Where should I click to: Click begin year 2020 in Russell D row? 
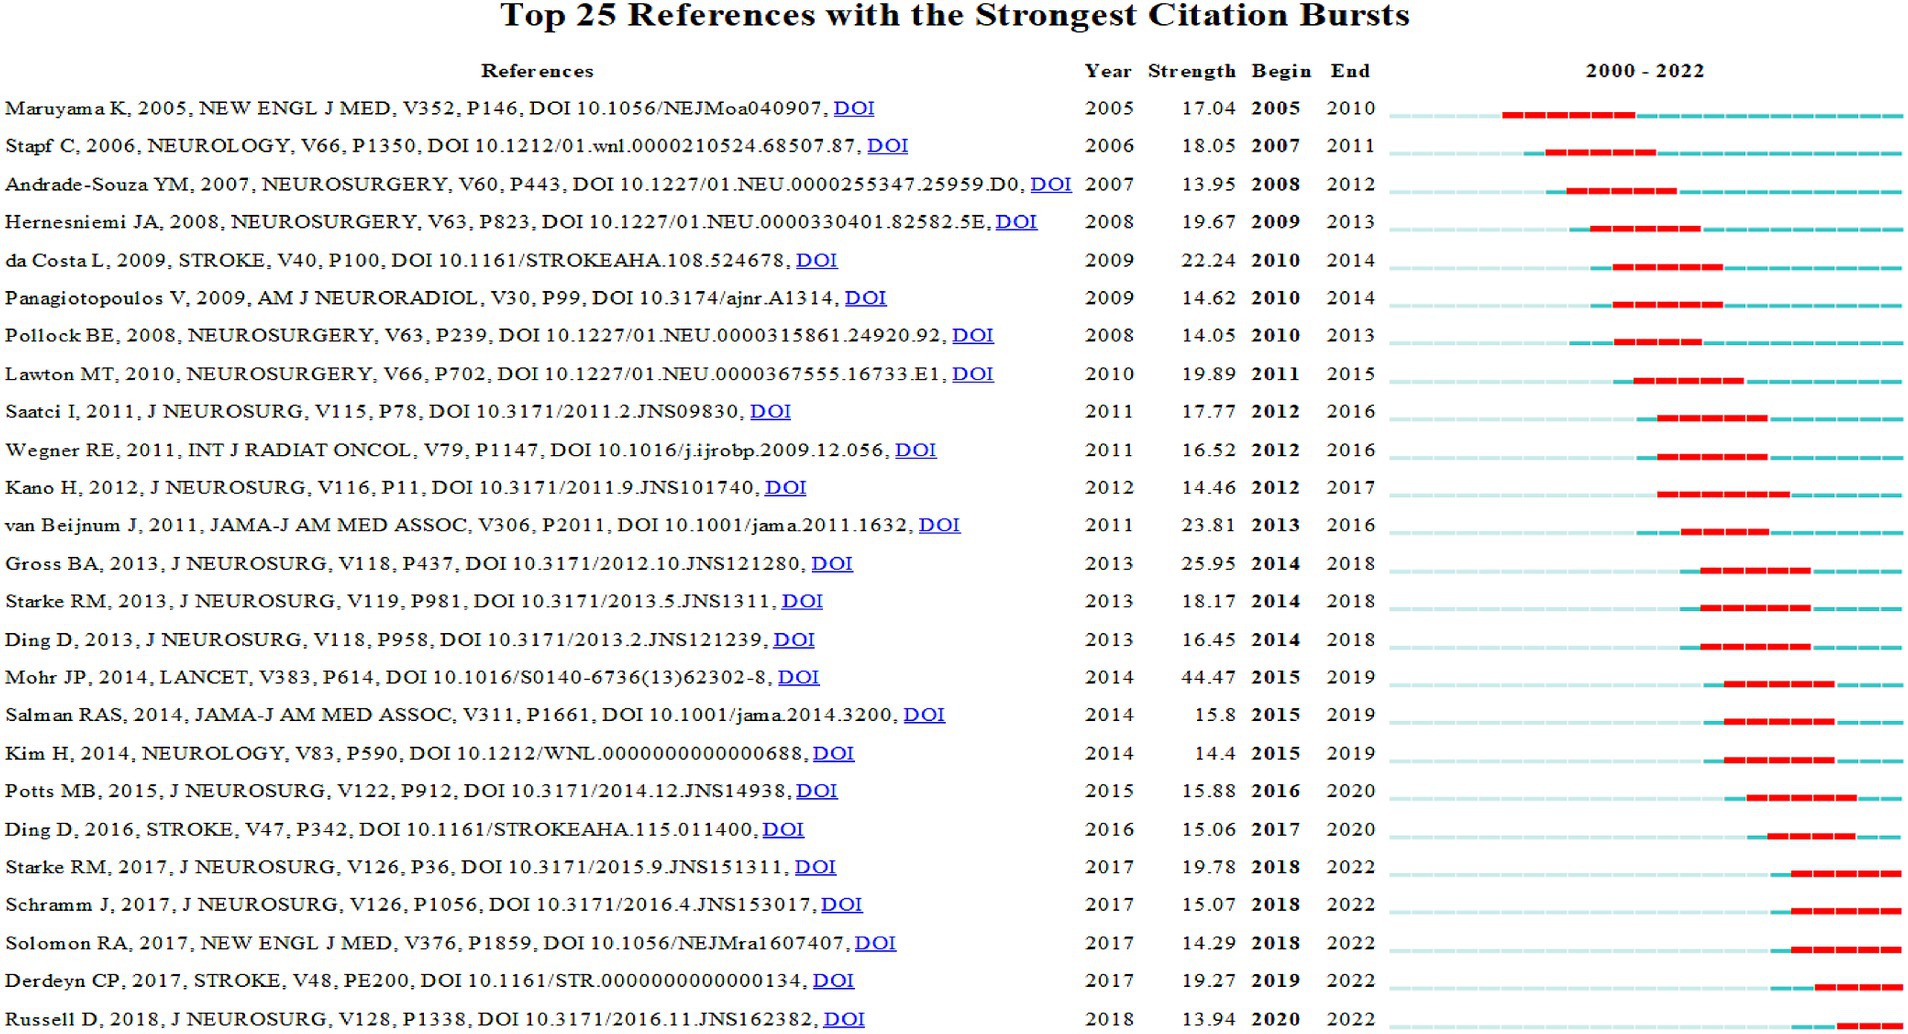coord(1276,1020)
